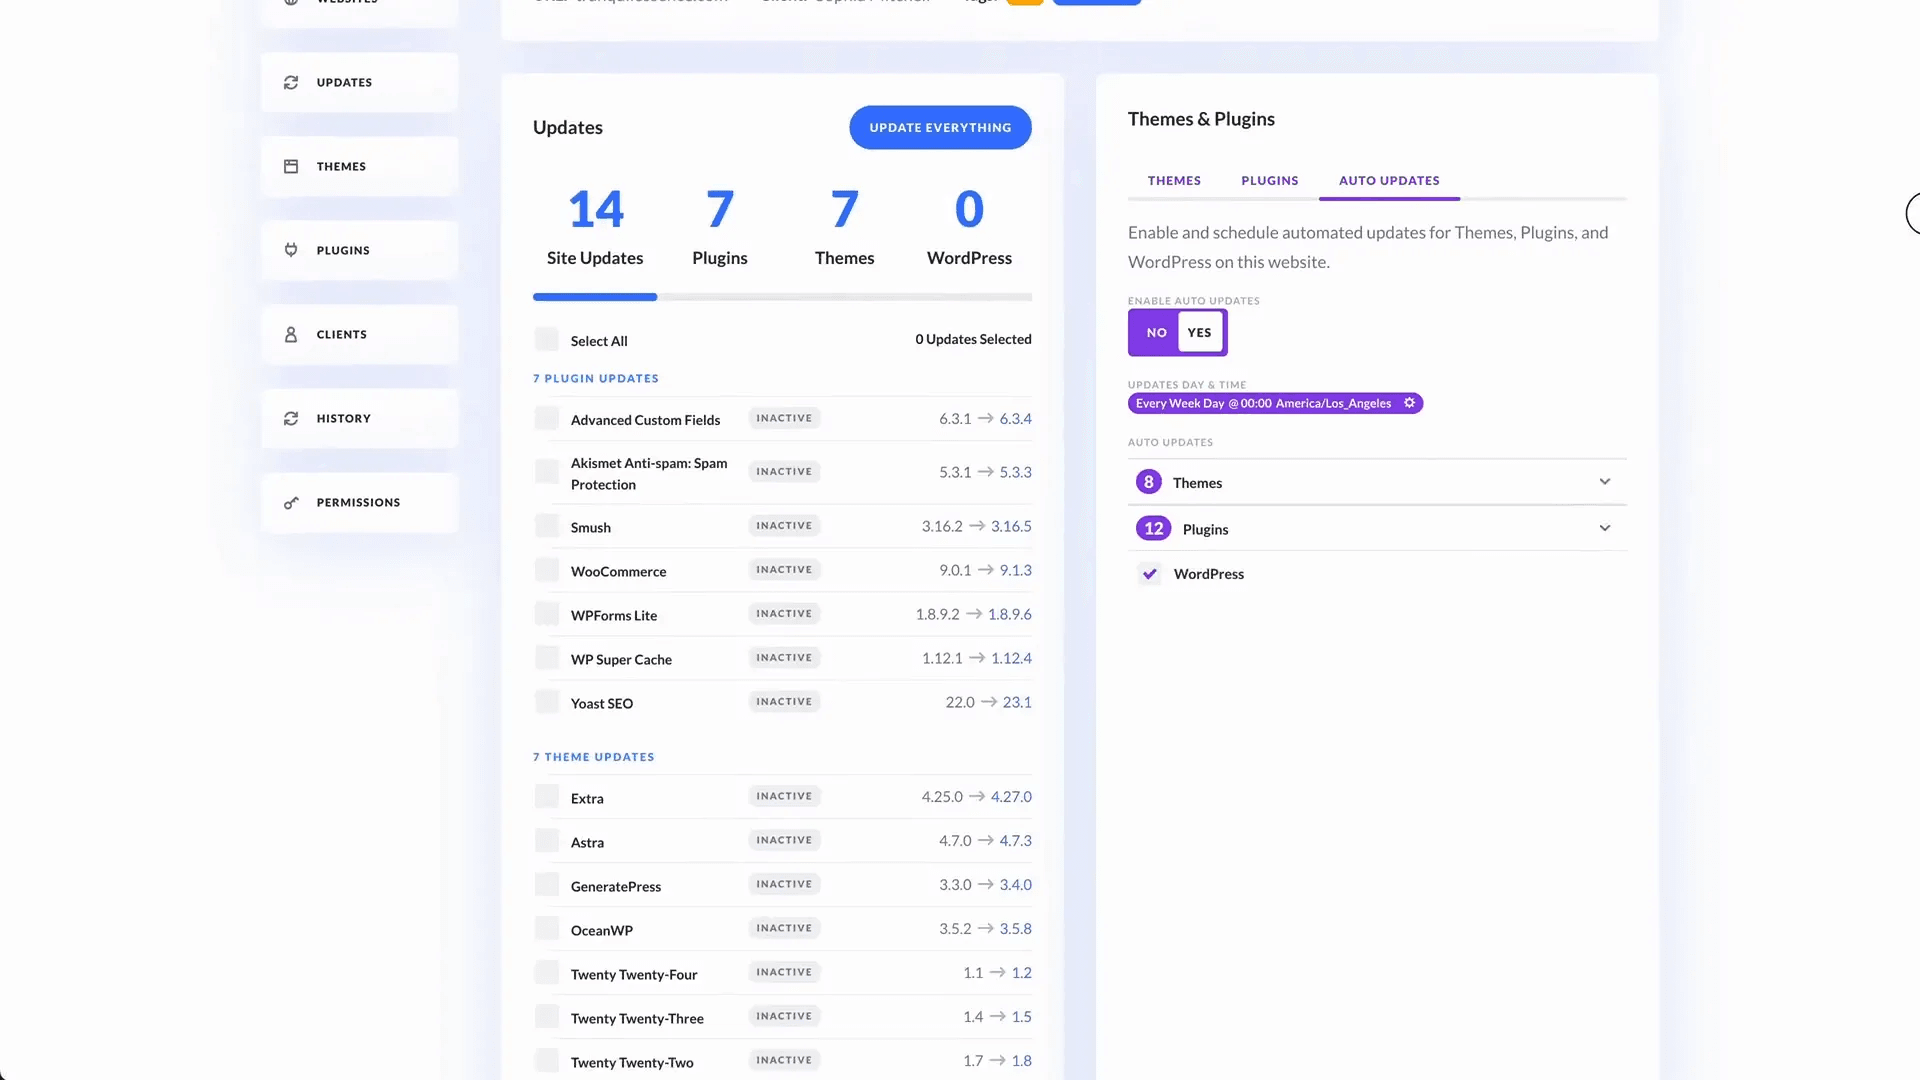The width and height of the screenshot is (1920, 1080).
Task: Expand the Plugins auto updates chevron
Action: pos(1604,528)
